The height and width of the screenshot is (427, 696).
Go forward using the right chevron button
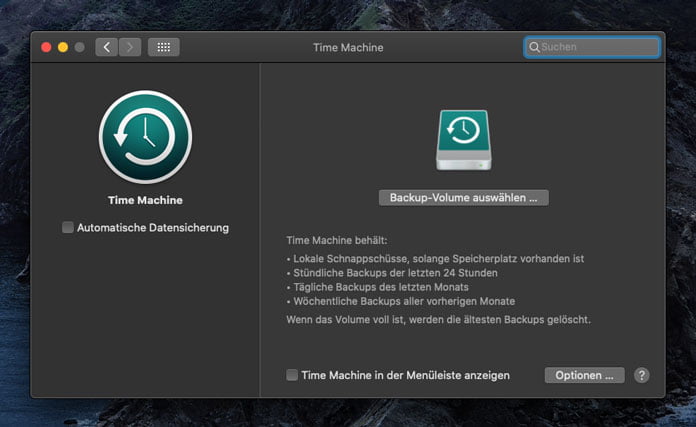pyautogui.click(x=130, y=47)
